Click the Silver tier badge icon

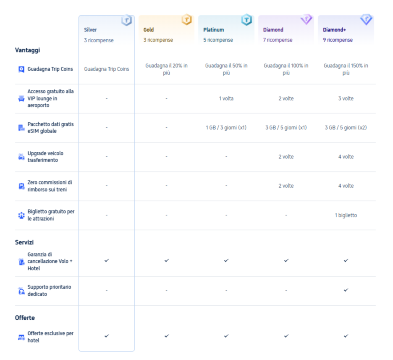coord(127,21)
